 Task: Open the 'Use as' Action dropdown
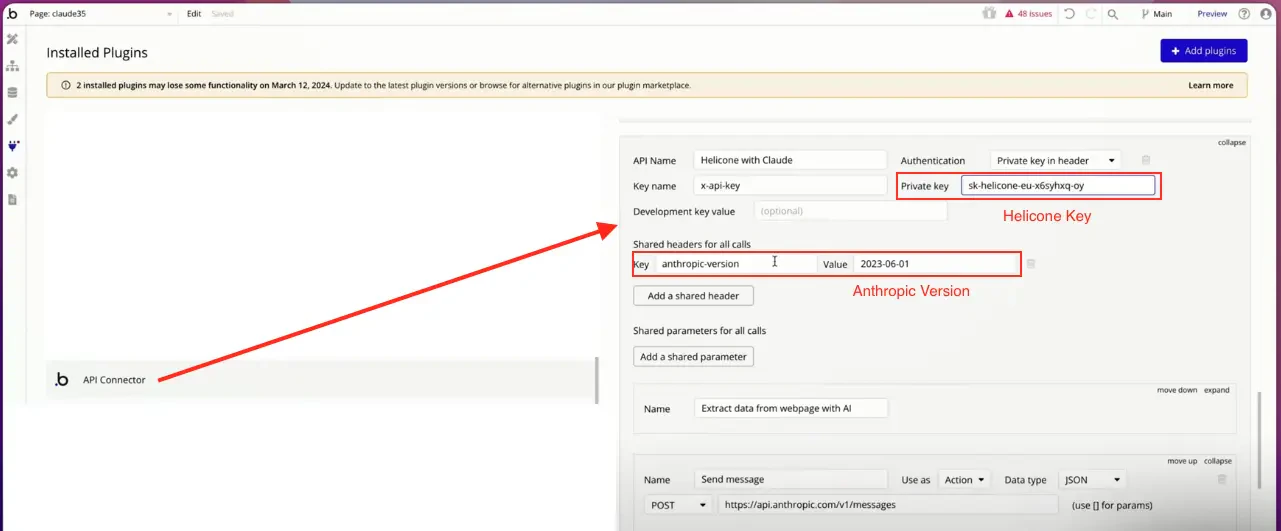click(x=965, y=480)
